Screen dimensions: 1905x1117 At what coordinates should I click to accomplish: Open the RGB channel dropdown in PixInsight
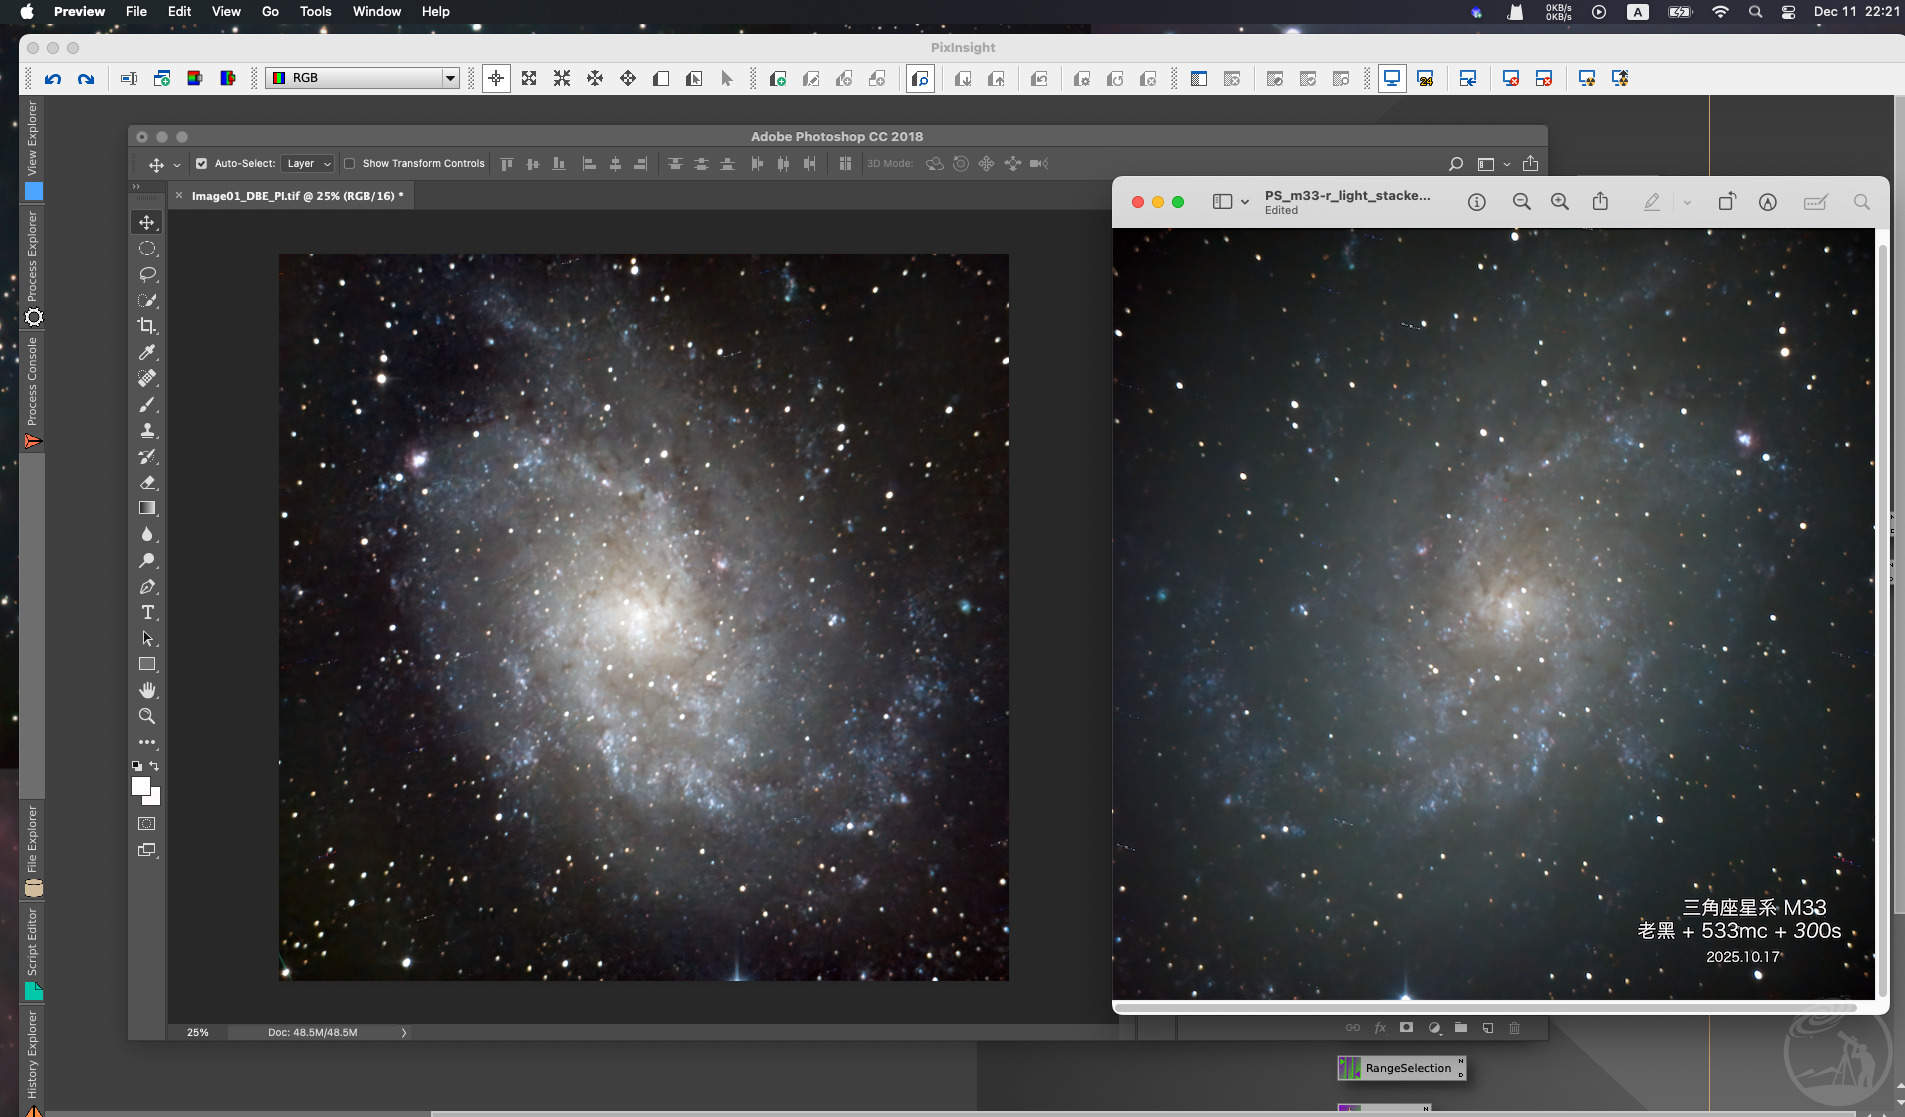(362, 78)
